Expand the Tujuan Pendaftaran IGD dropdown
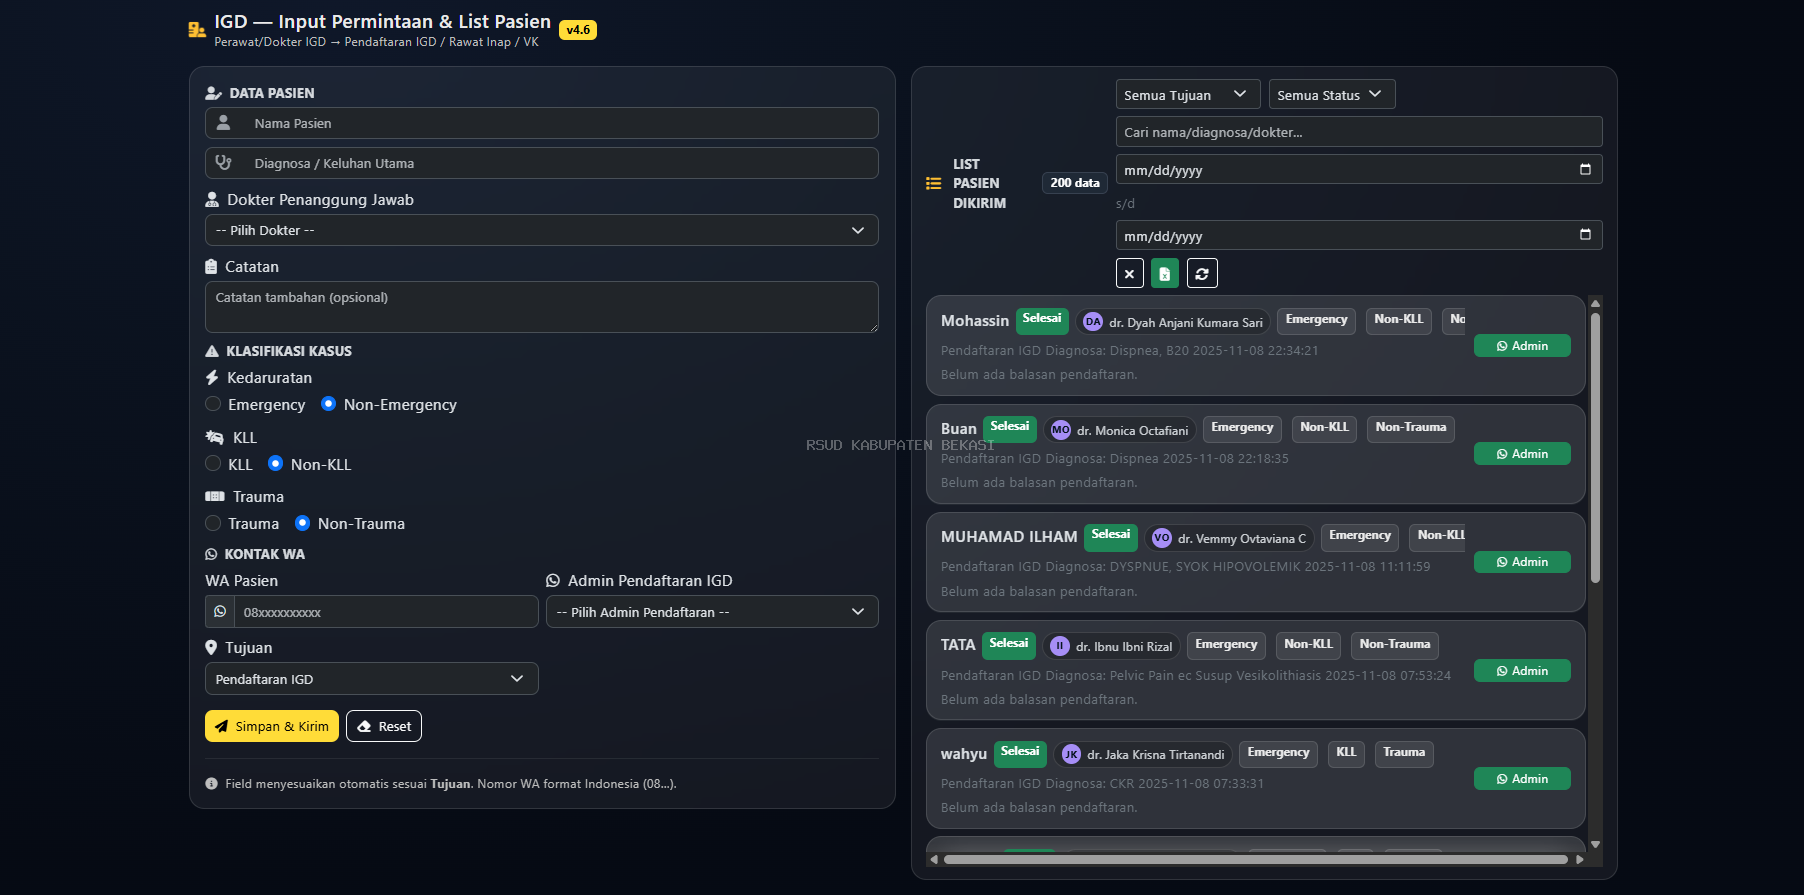This screenshot has height=895, width=1804. (371, 679)
